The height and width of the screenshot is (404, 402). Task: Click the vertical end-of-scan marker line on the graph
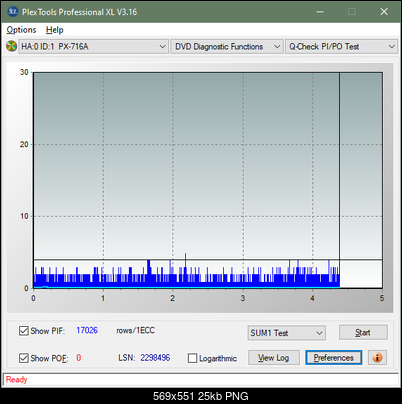[x=339, y=180]
